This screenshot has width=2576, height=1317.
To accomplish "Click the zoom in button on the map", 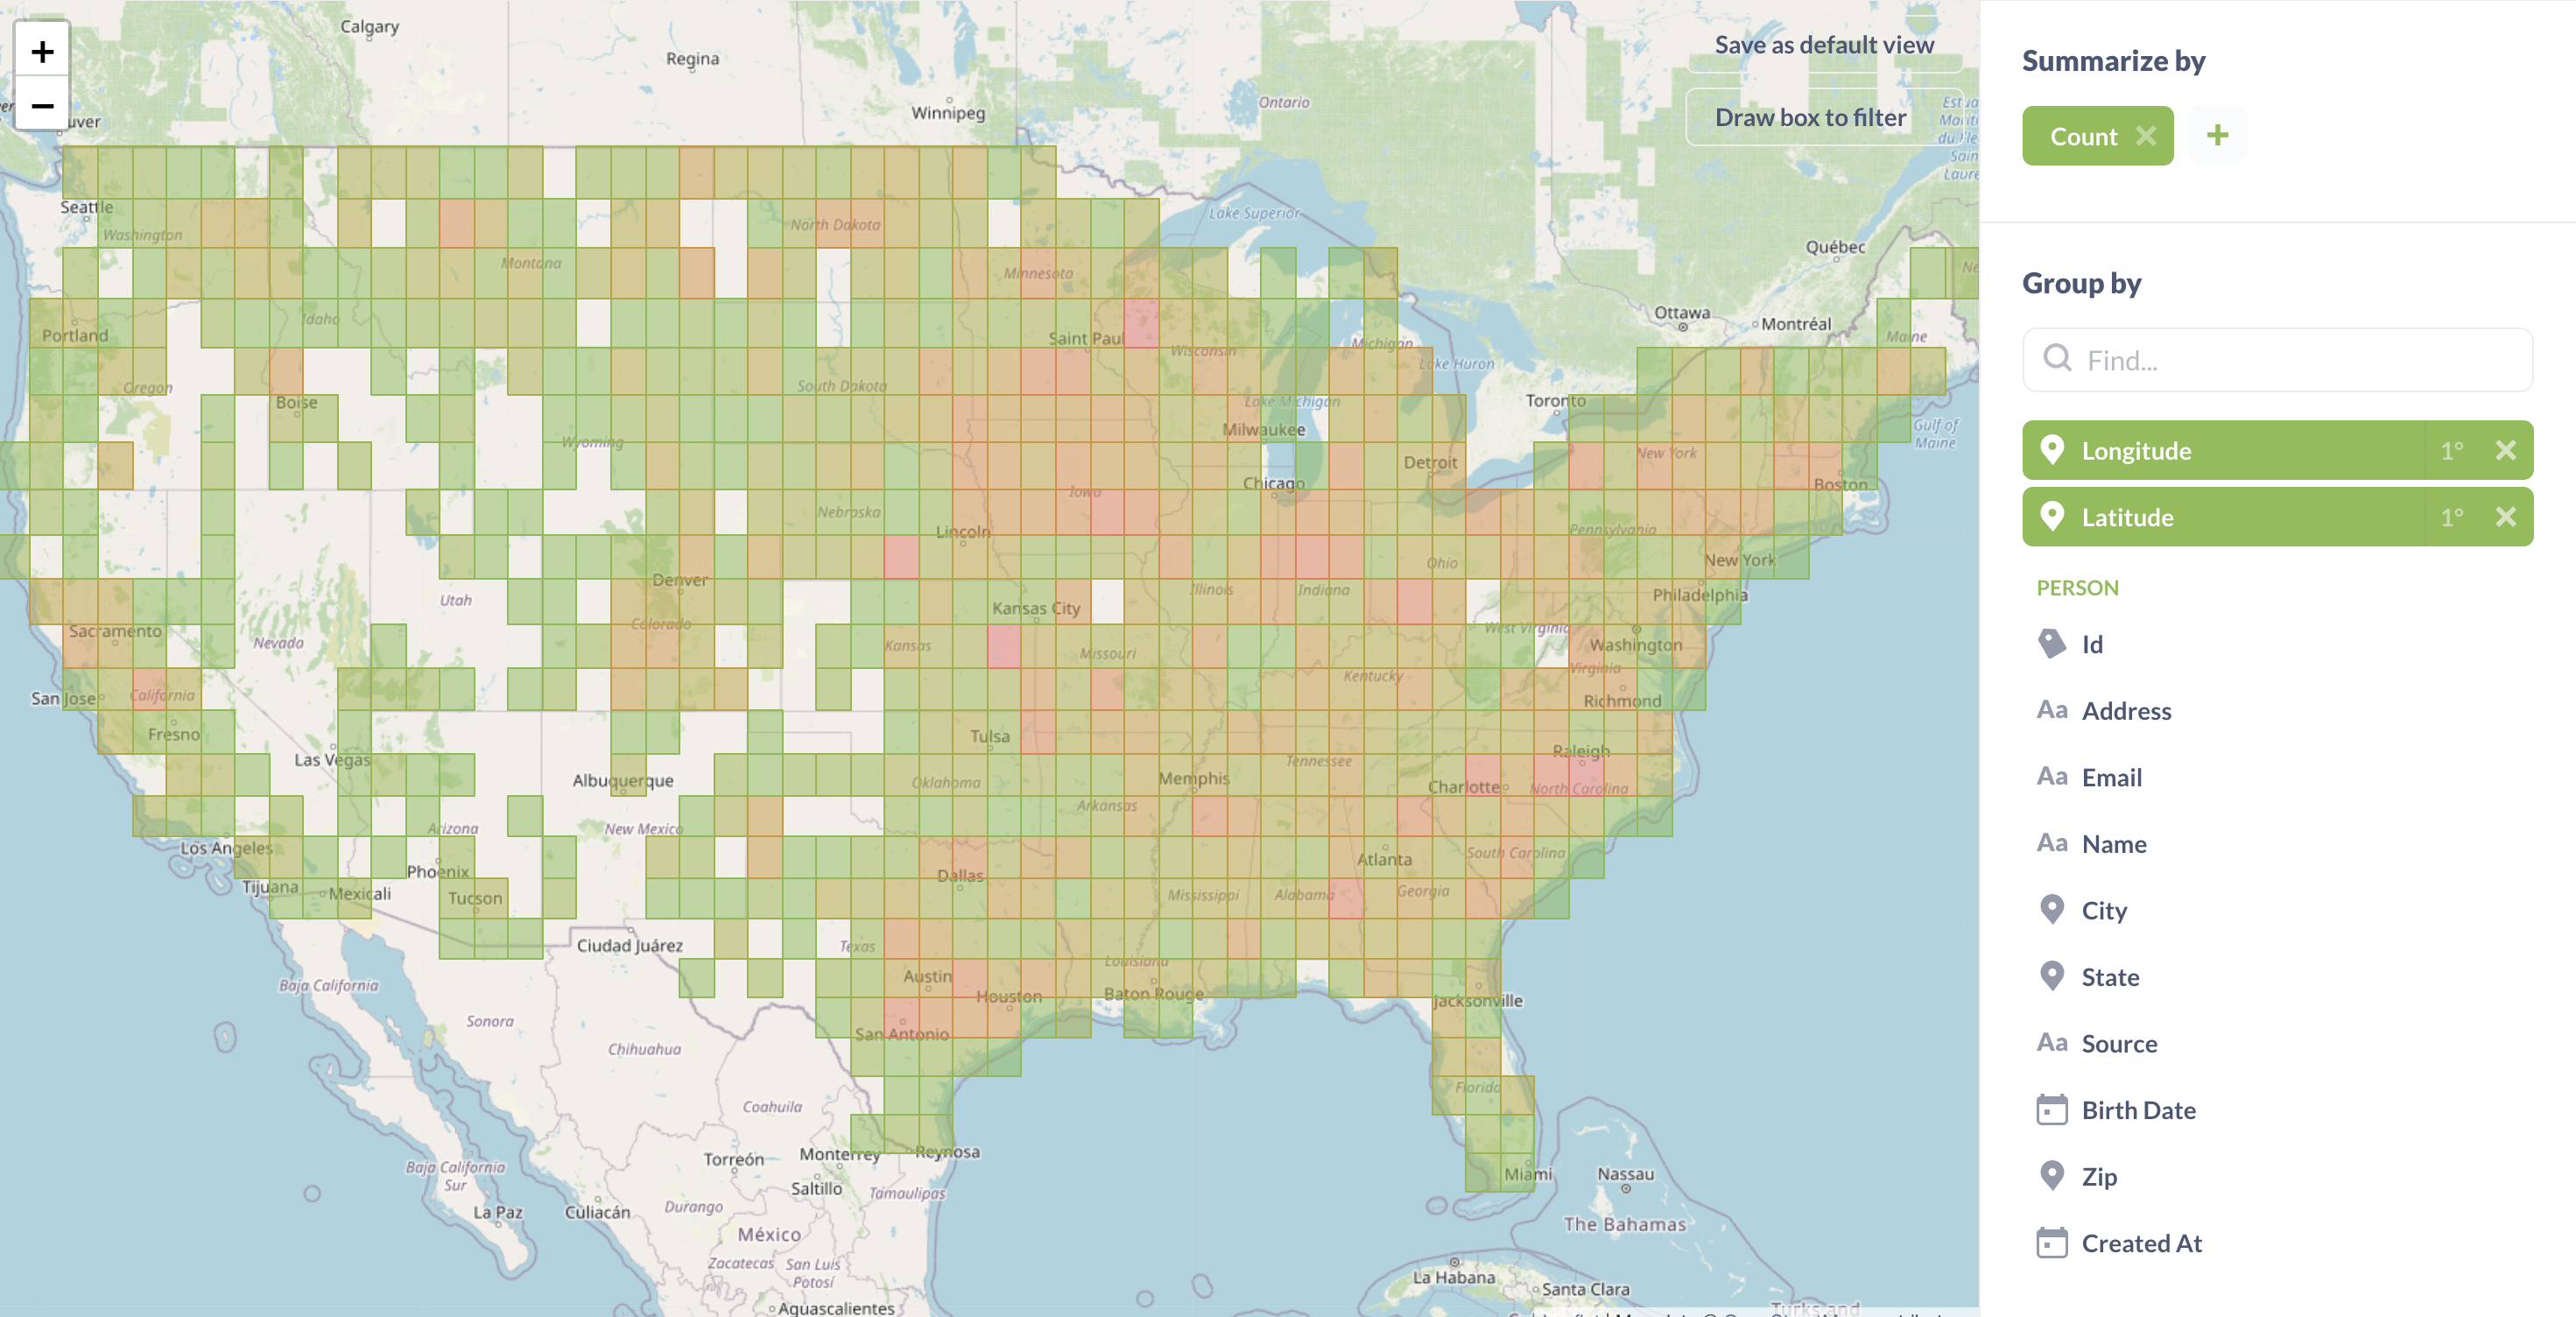I will [44, 49].
